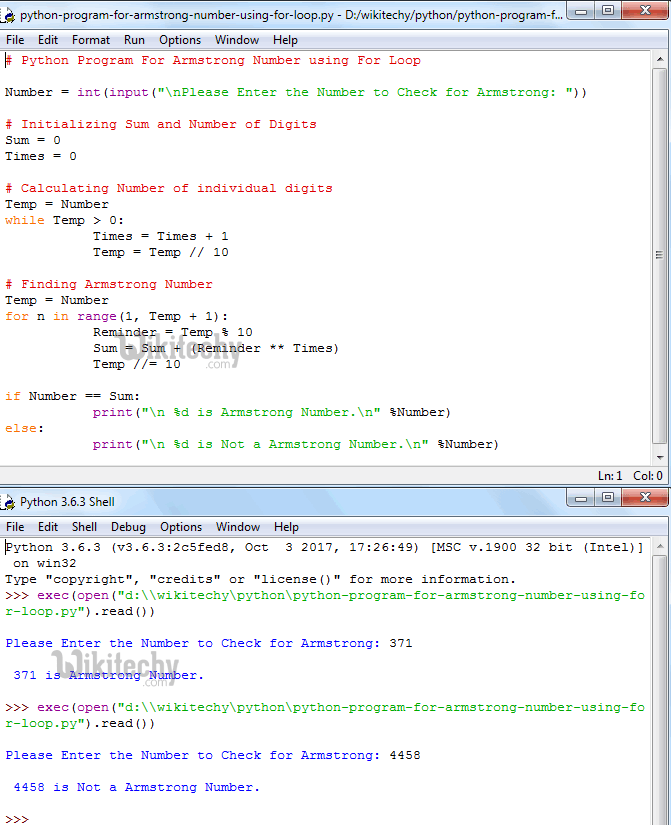
Task: Click comment '# Initializing Sum and Number of Digits'
Action: [161, 124]
